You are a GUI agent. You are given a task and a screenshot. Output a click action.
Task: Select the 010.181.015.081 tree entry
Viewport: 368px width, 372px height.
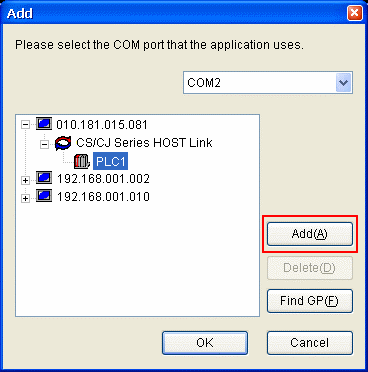tap(102, 125)
